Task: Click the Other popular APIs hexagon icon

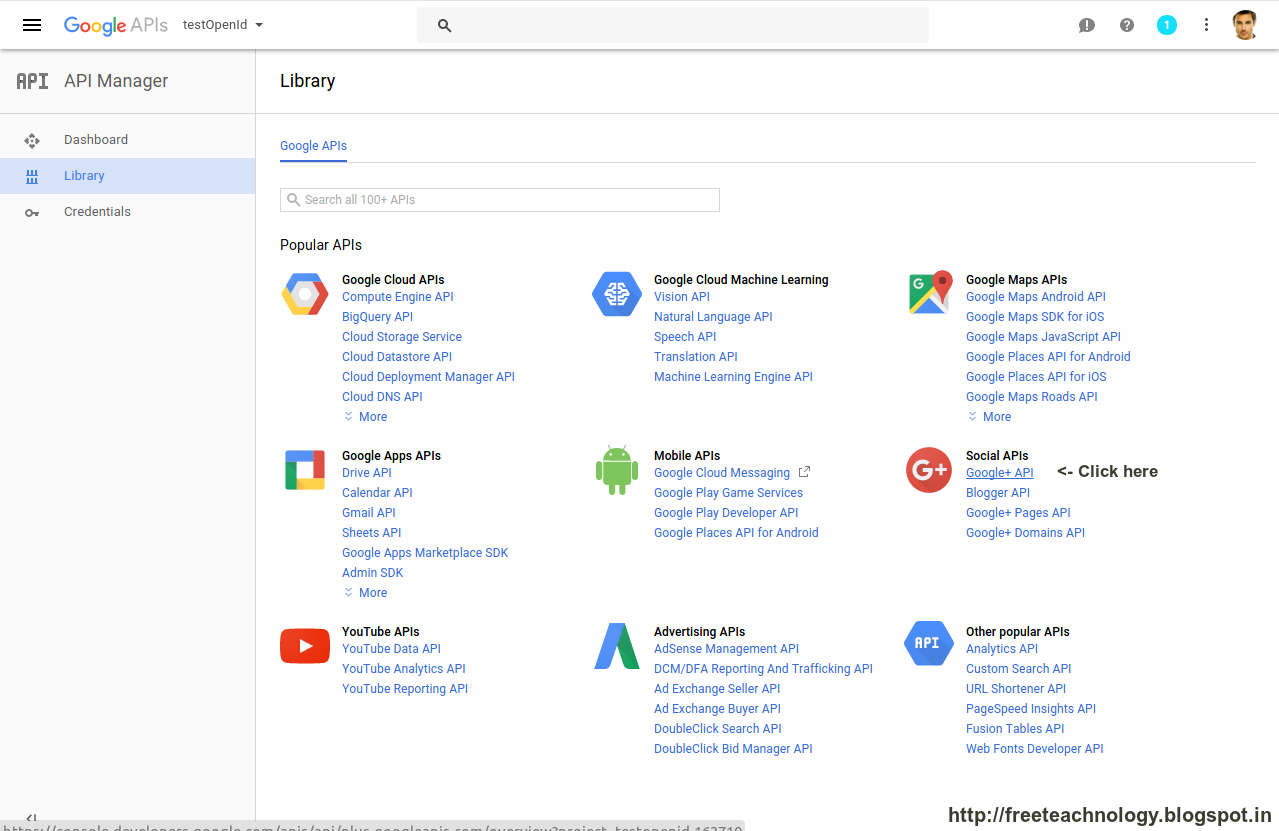Action: [x=928, y=643]
